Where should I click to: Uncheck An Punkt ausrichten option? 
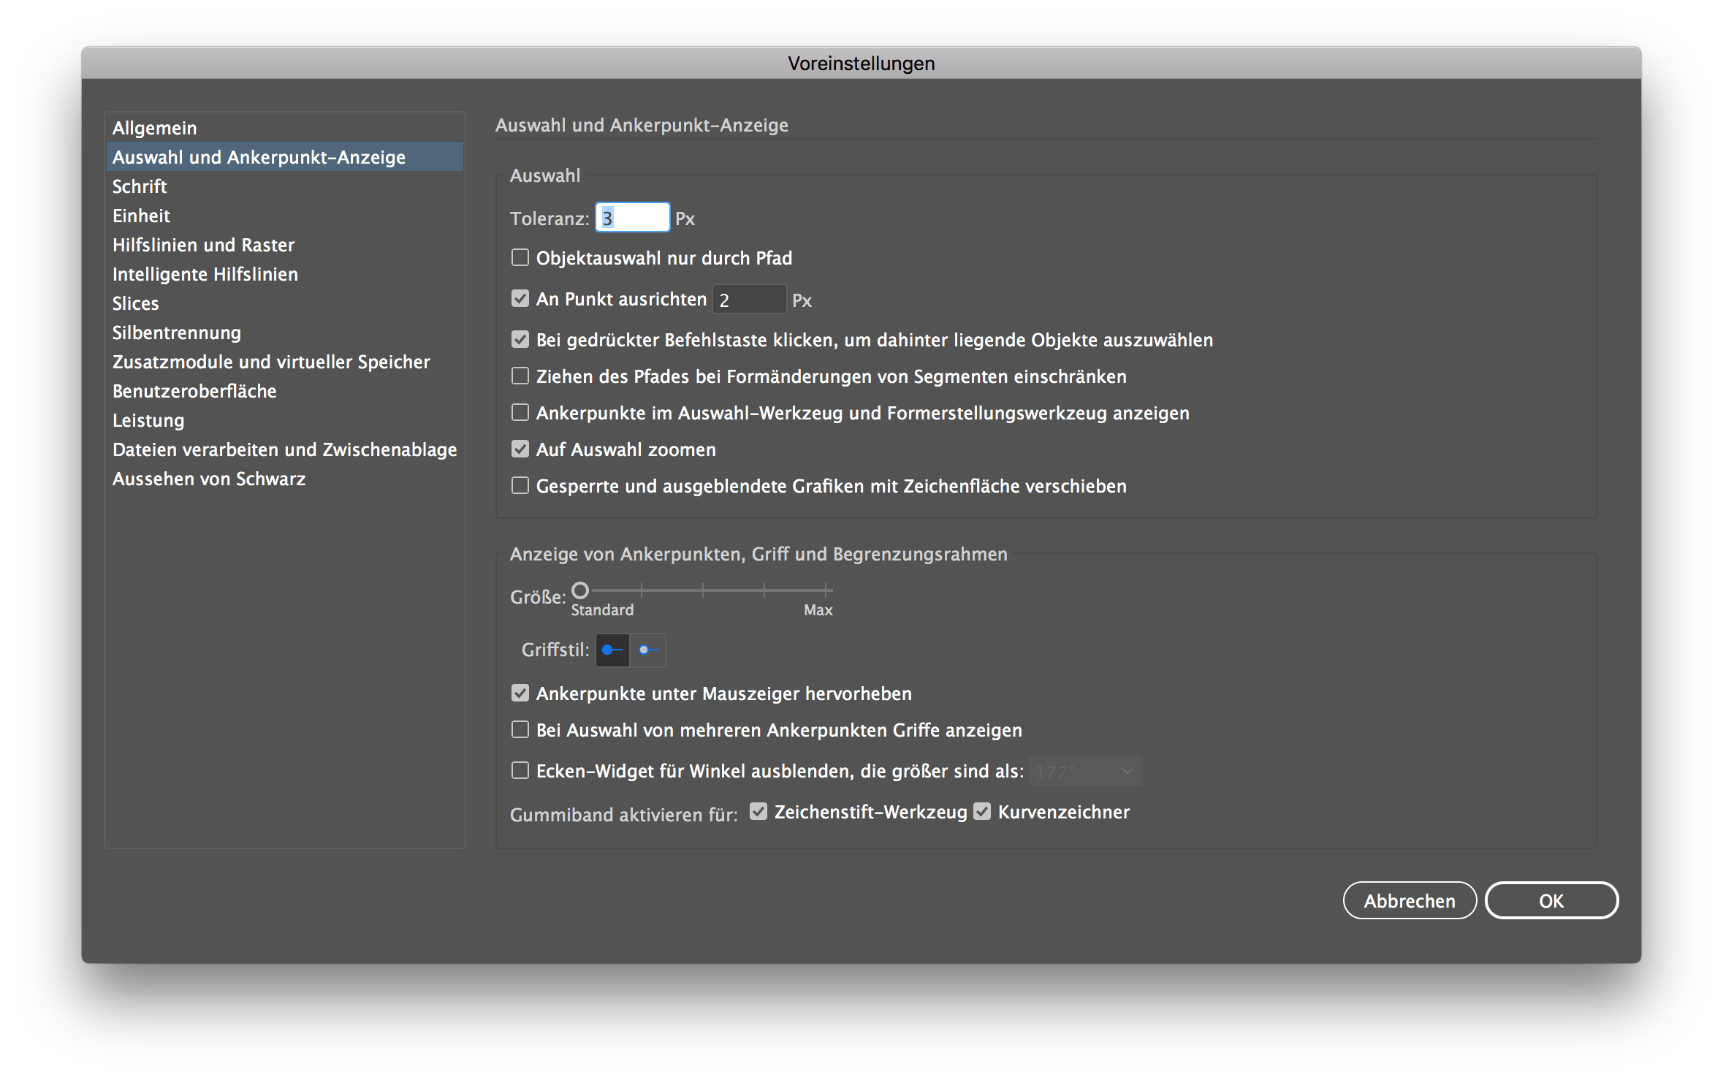coord(520,298)
